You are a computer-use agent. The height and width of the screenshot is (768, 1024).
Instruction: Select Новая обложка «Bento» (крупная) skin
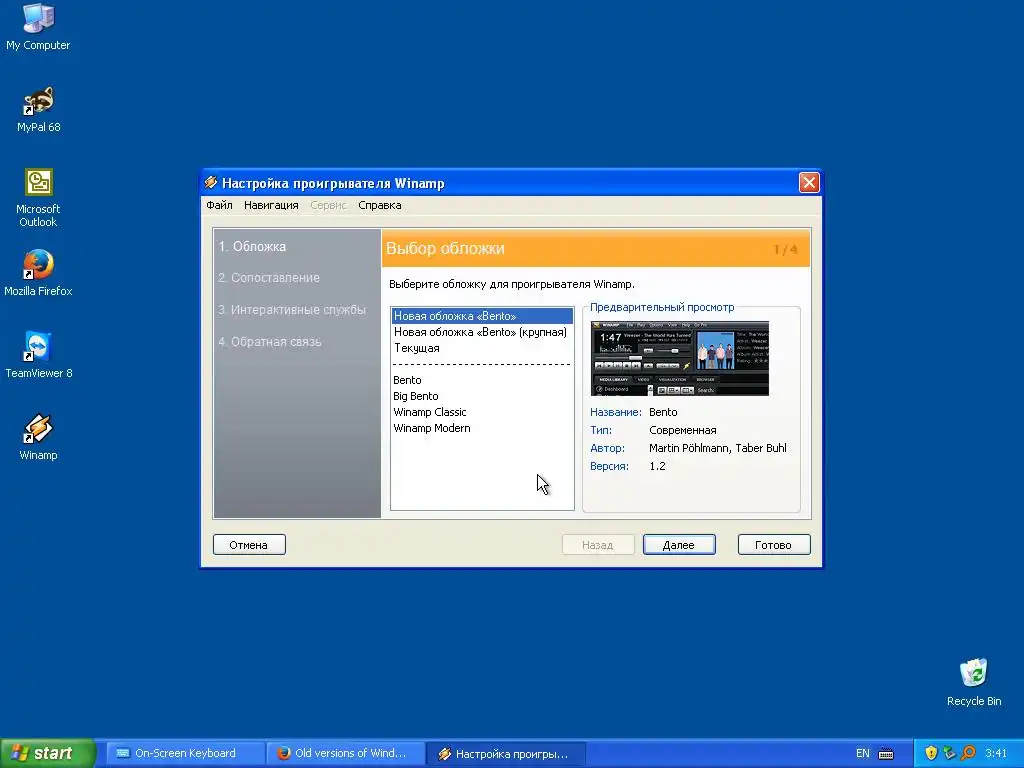pos(482,332)
